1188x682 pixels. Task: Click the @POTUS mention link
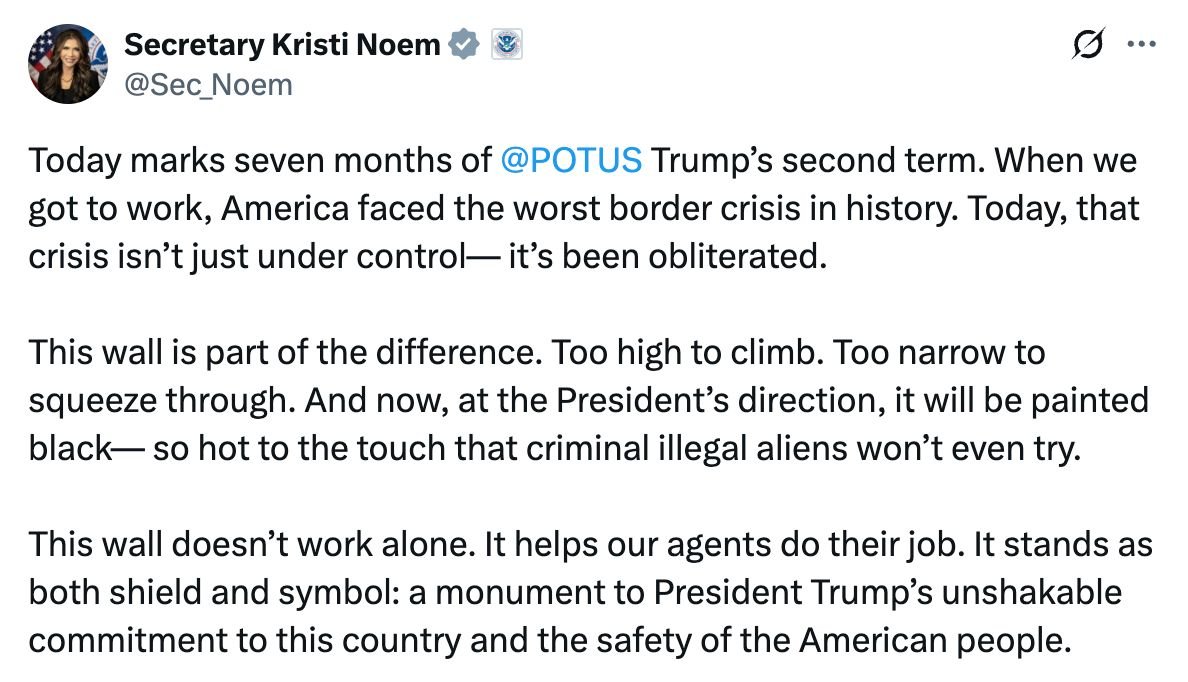(572, 161)
